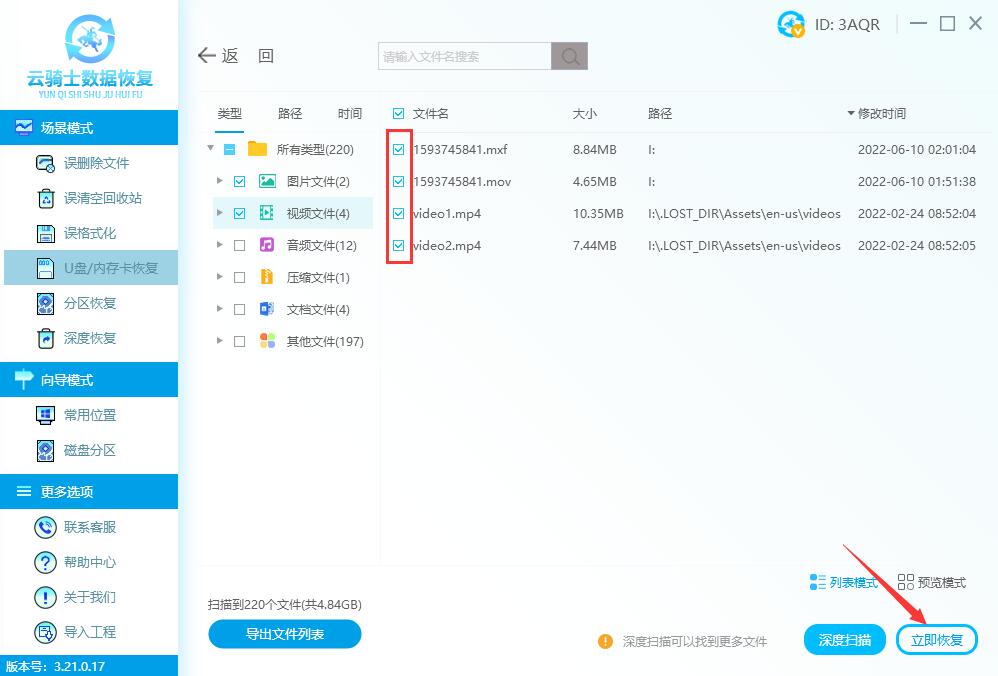This screenshot has width=998, height=676.
Task: Click 大小 column header
Action: (x=584, y=113)
